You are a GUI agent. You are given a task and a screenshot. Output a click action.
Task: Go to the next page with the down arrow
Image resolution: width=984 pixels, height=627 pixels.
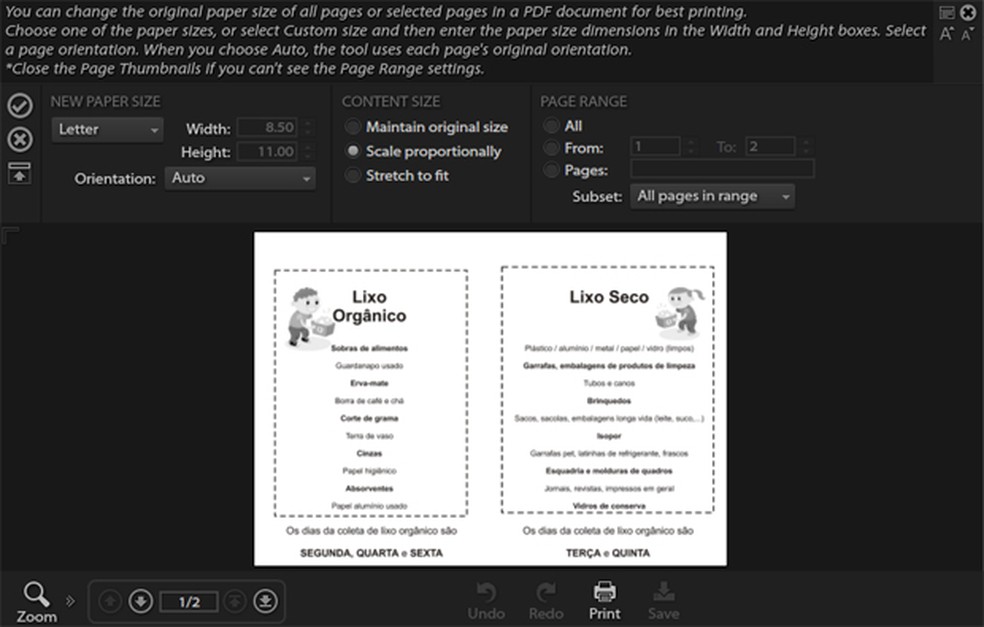click(x=140, y=600)
